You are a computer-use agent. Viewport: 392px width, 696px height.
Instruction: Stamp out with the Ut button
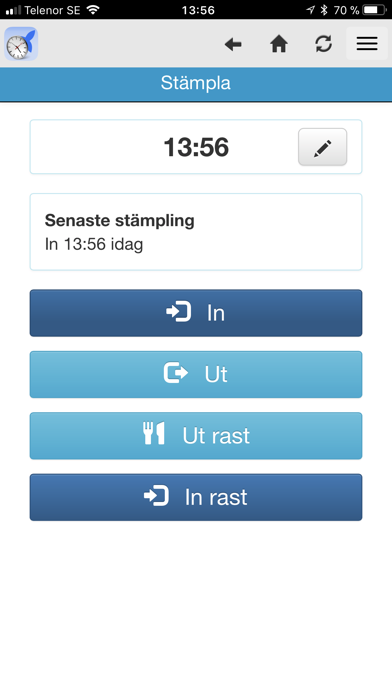(196, 374)
